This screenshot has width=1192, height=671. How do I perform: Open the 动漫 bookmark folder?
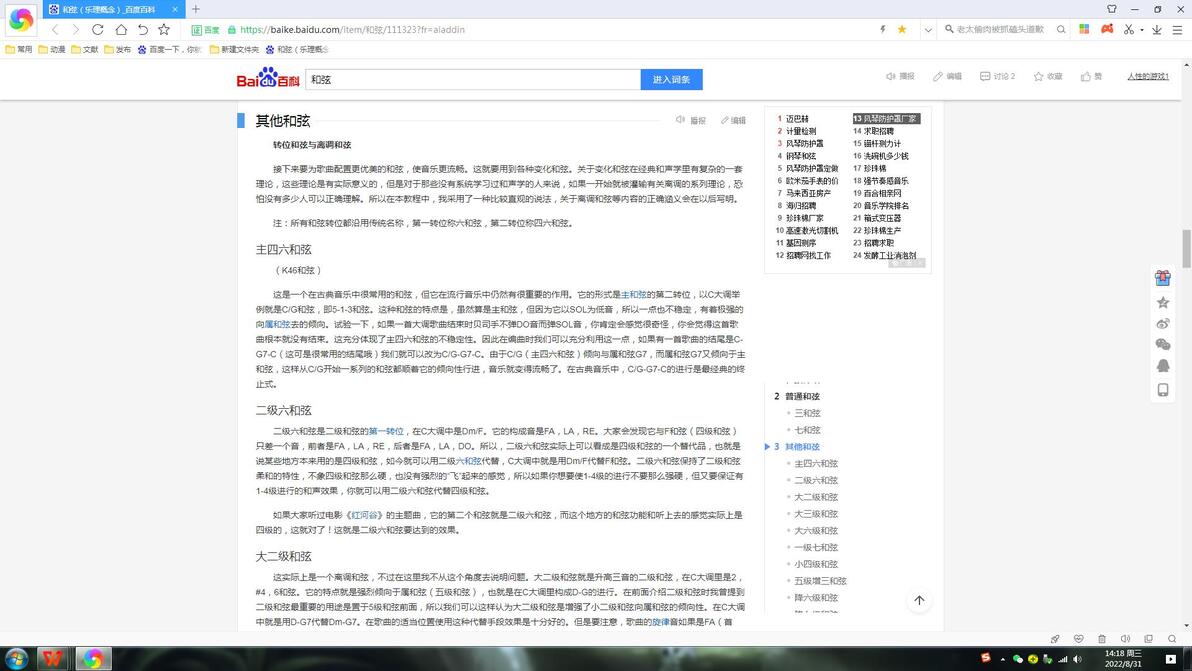click(x=52, y=49)
